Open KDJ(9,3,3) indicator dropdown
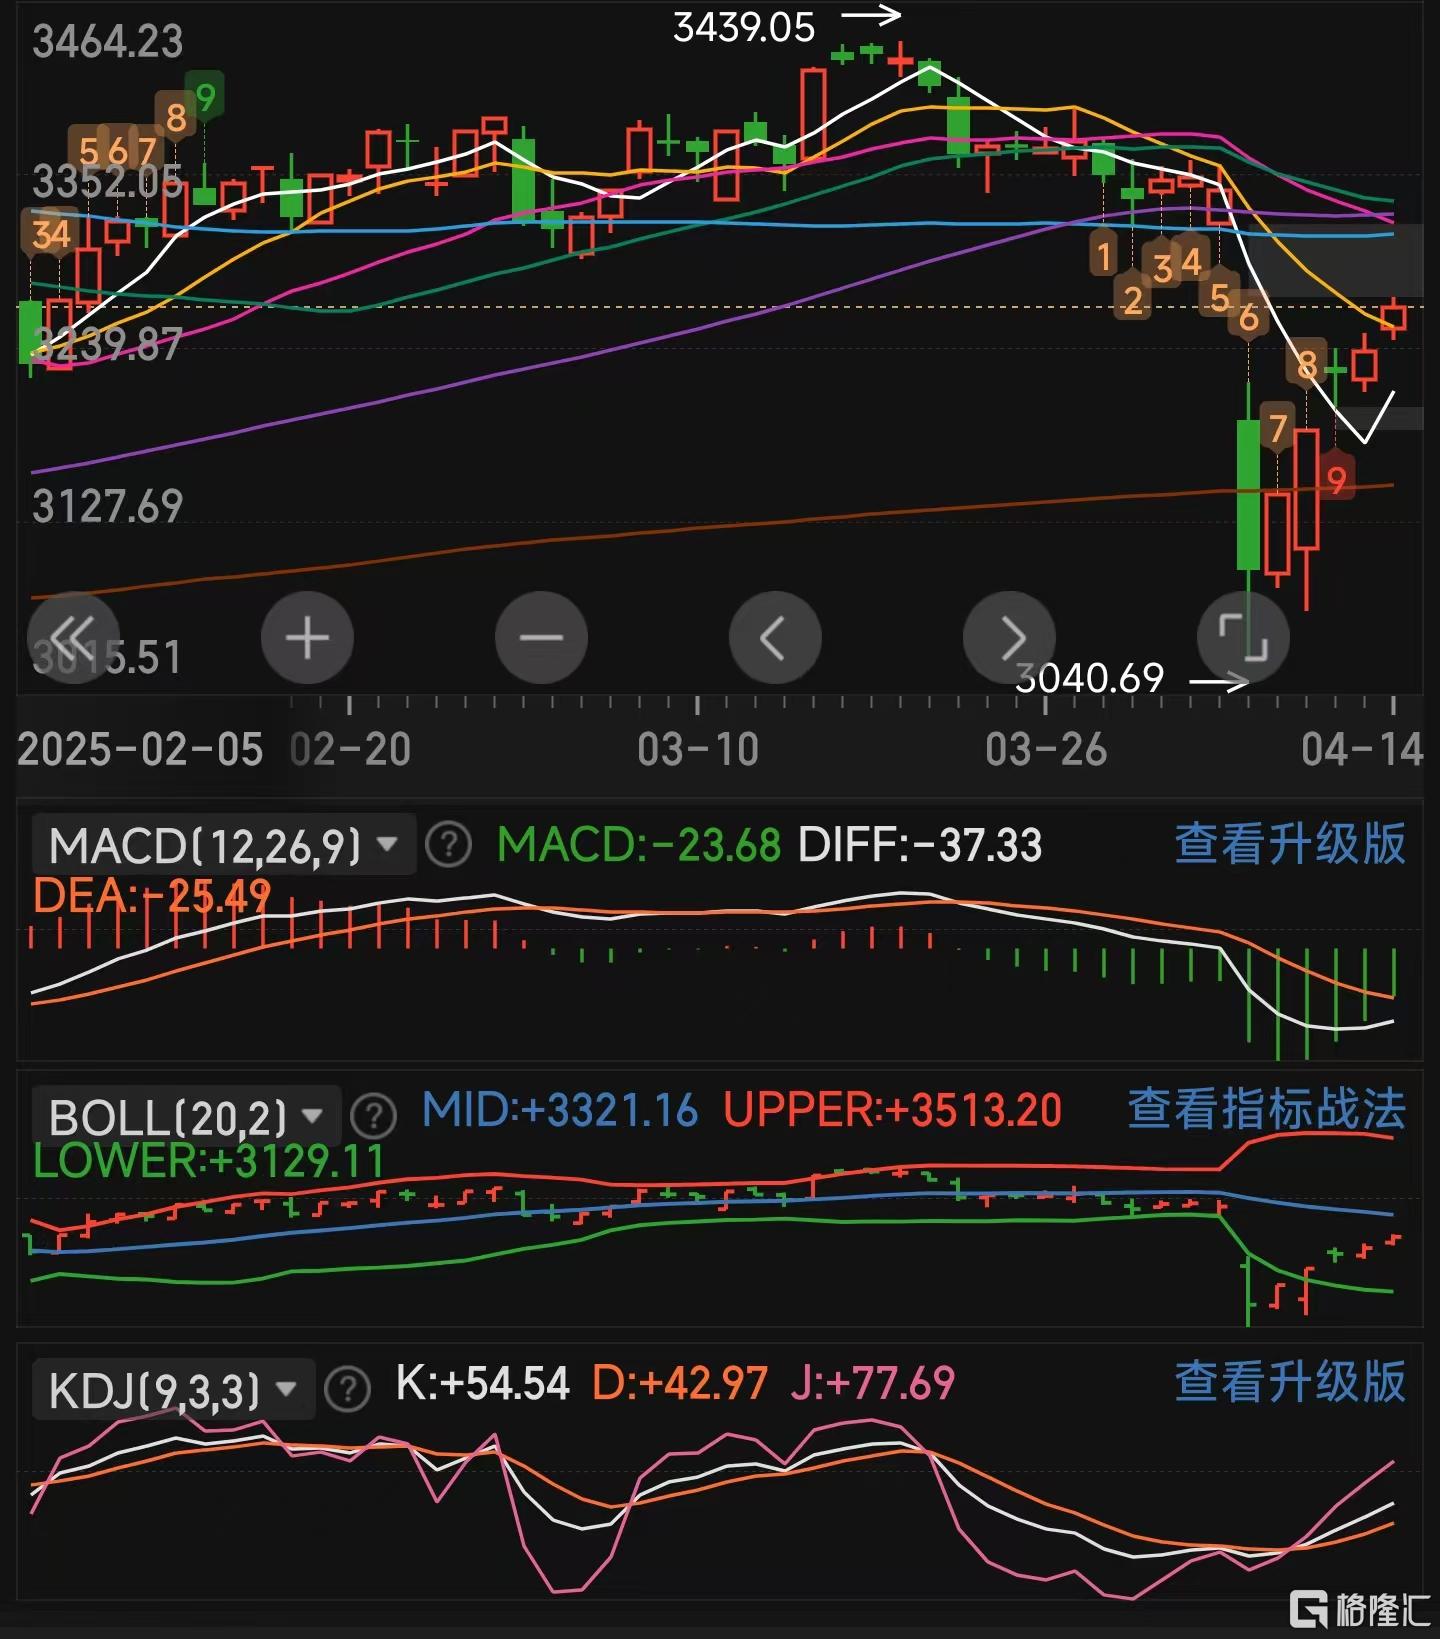Viewport: 1440px width, 1639px height. tap(173, 1390)
